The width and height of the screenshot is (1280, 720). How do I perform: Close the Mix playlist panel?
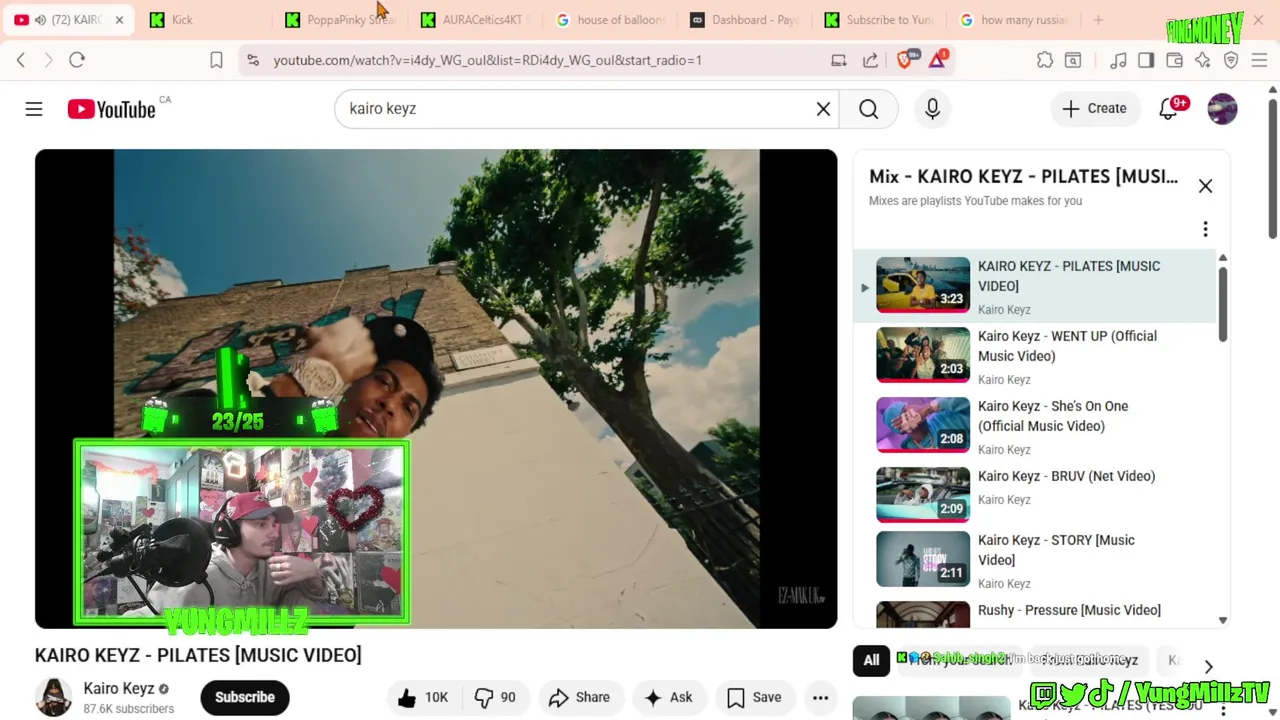[1205, 186]
